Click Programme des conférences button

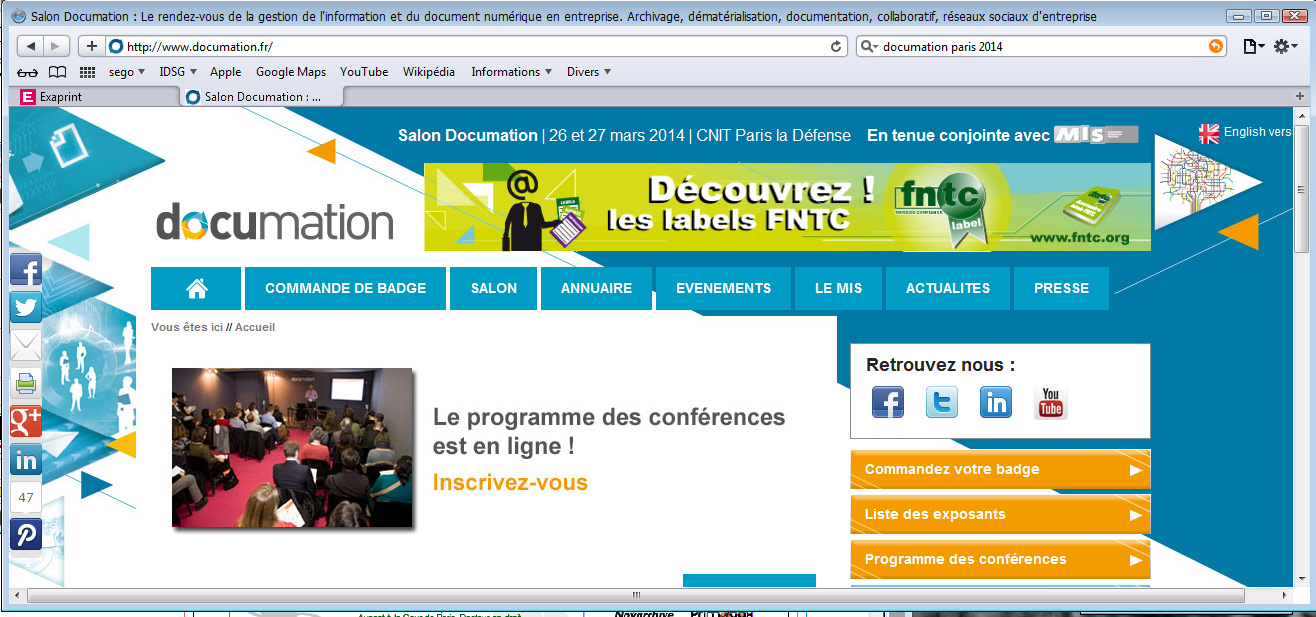coord(1000,559)
